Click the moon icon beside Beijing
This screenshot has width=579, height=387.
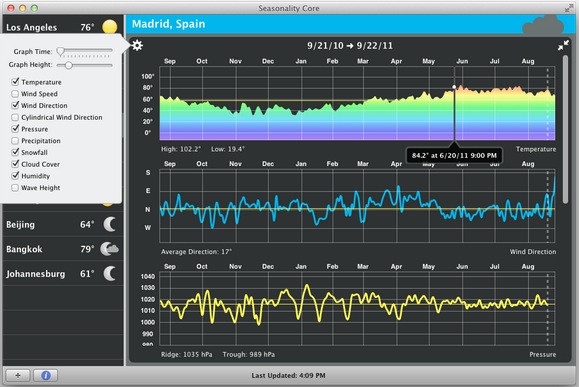110,224
